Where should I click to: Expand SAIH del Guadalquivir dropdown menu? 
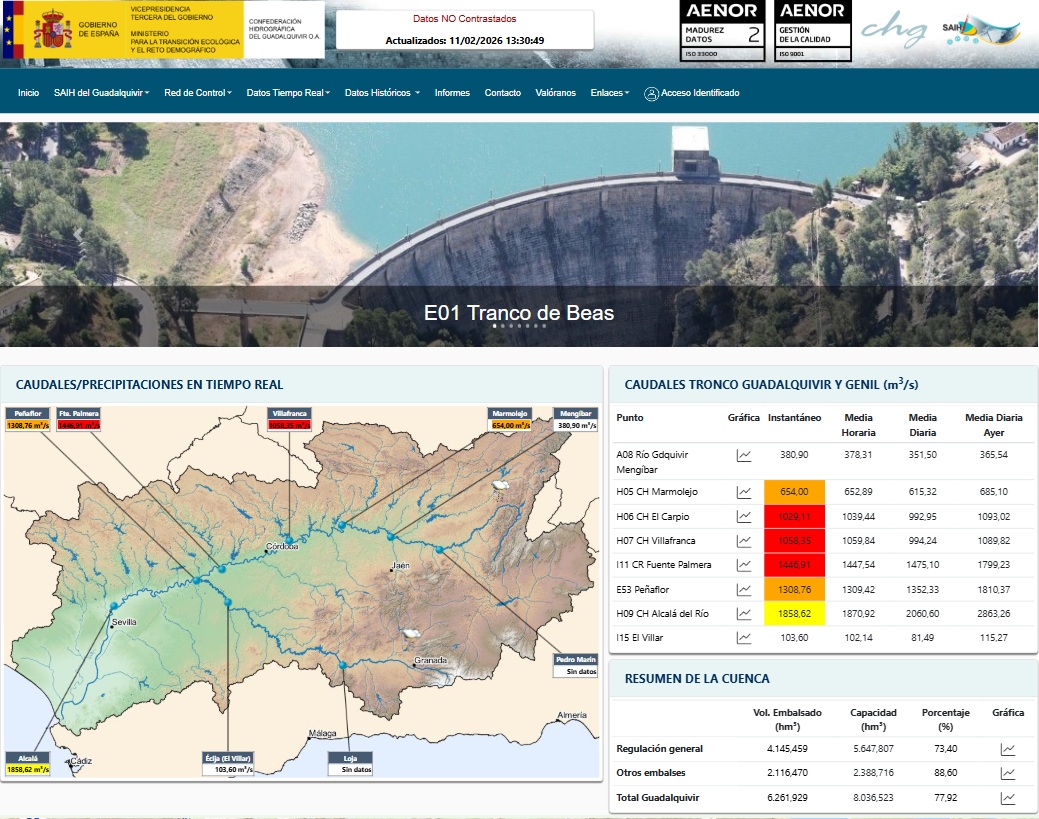[x=101, y=93]
